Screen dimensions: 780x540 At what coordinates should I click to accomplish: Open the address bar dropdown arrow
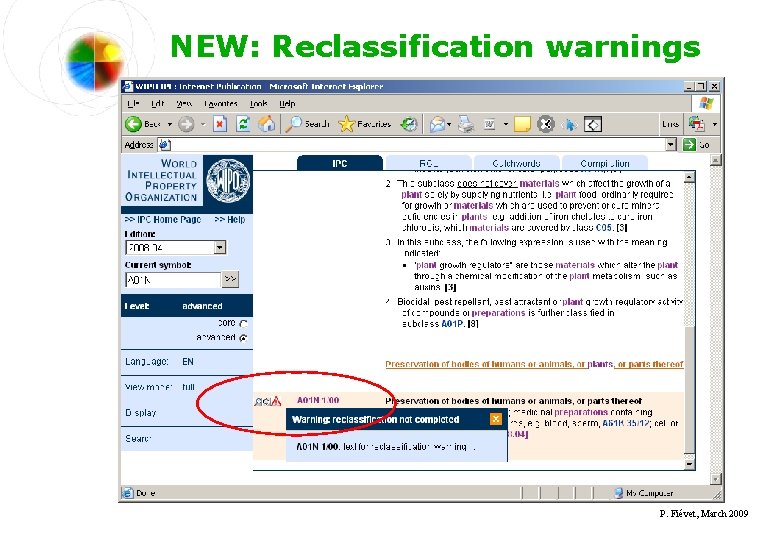pos(672,145)
